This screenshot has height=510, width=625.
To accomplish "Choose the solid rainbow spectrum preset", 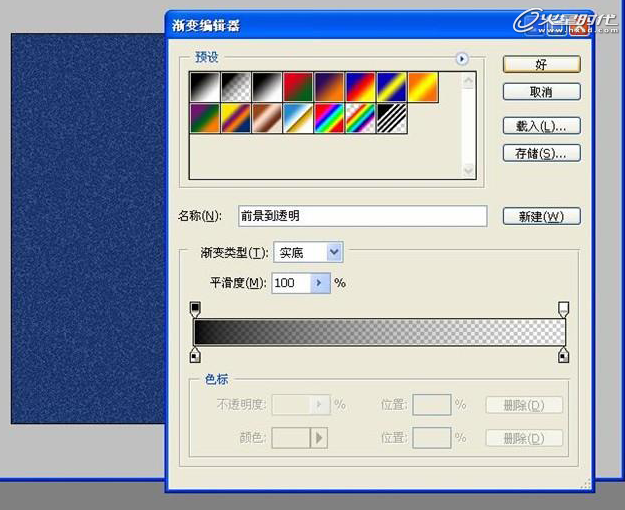I will pos(329,119).
